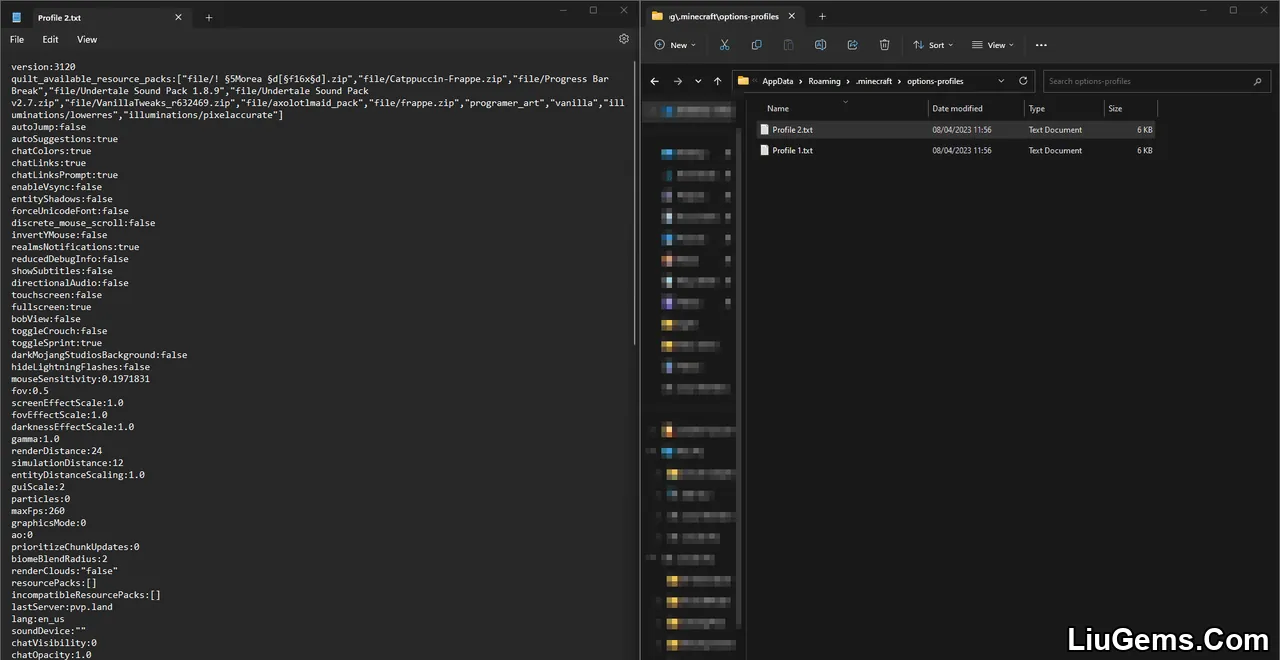This screenshot has width=1280, height=660.
Task: Click the Rename icon in Explorer toolbar
Action: coord(820,45)
